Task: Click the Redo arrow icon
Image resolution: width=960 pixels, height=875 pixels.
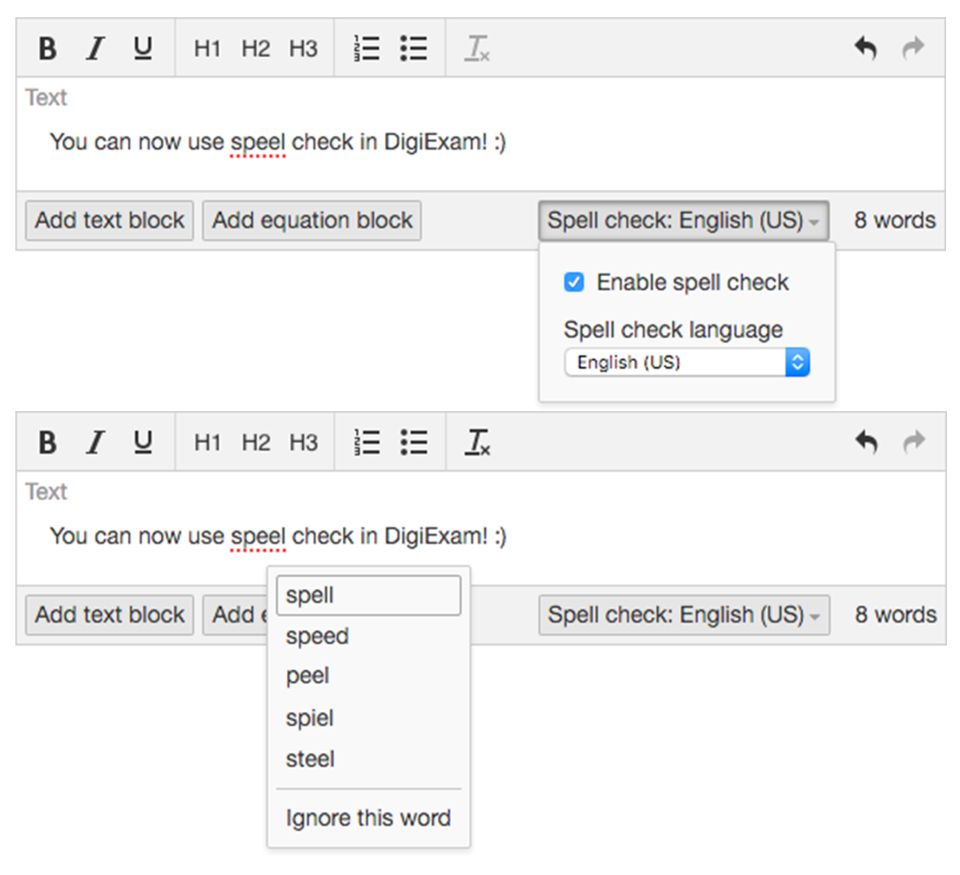Action: click(912, 47)
